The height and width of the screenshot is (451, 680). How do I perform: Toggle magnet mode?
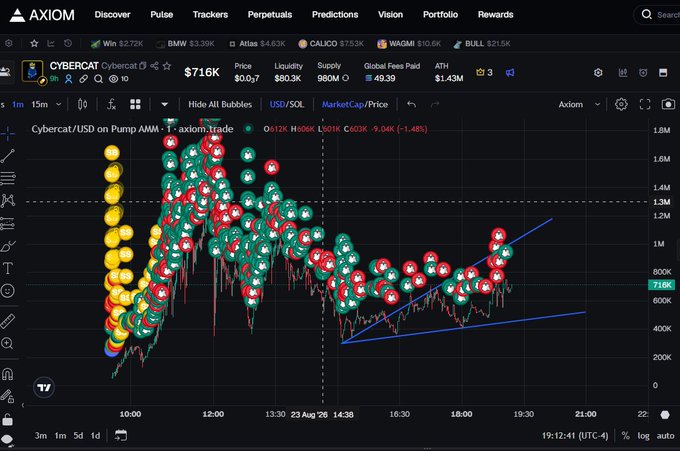click(7, 374)
